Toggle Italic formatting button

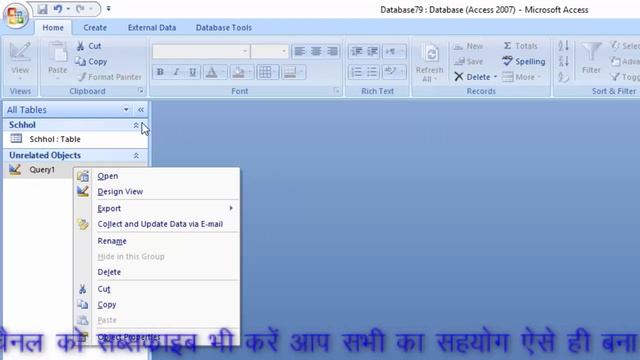coord(176,72)
